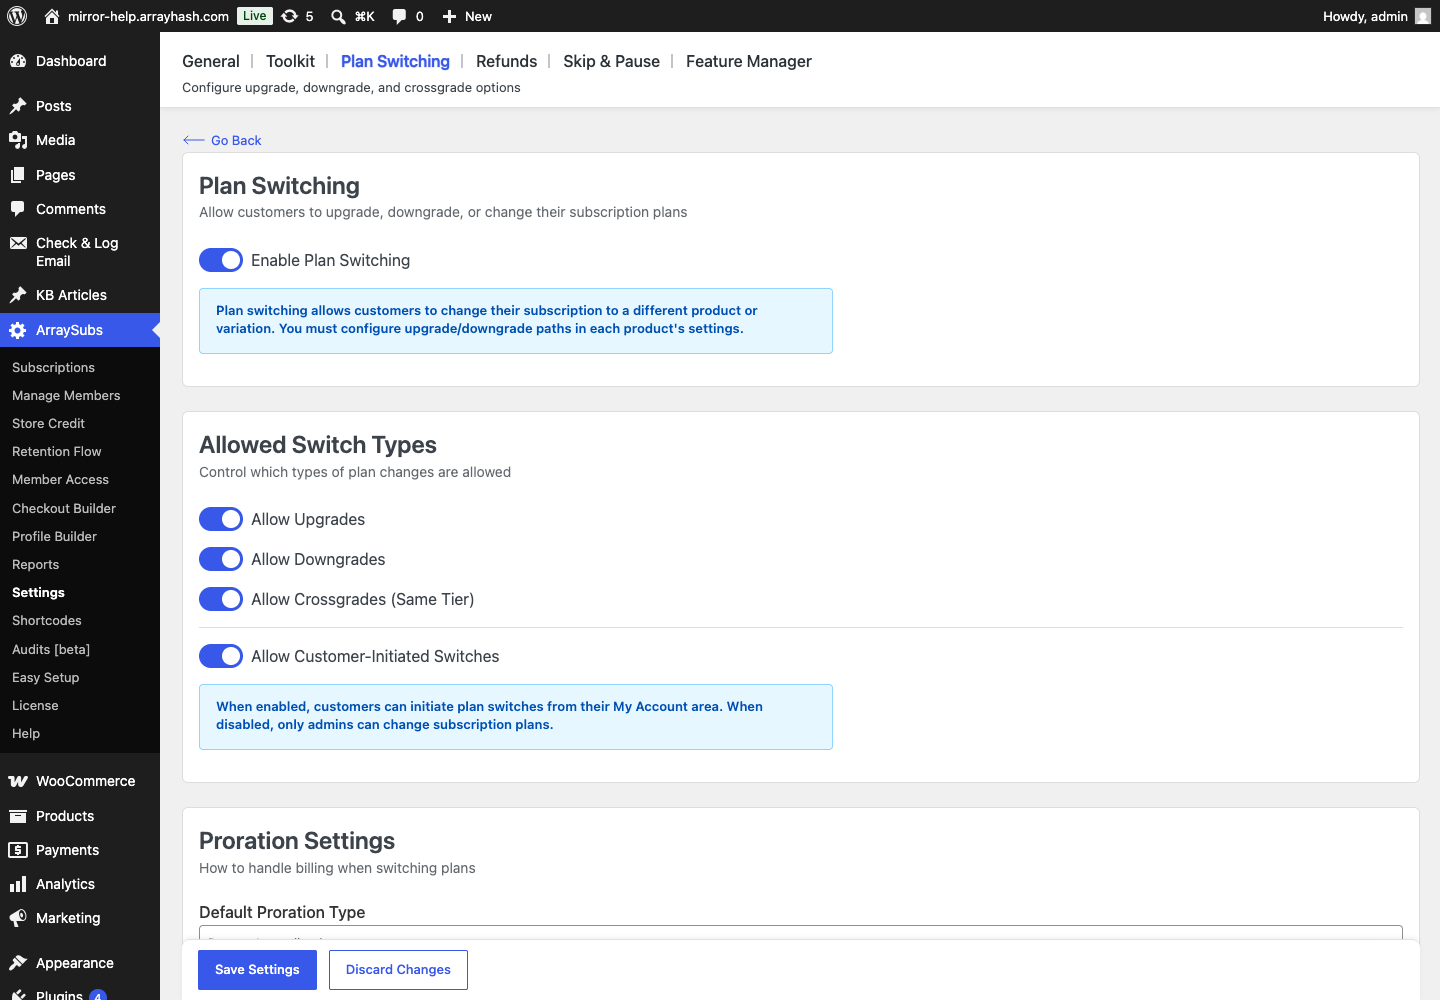Click the Save Settings button
The image size is (1440, 1000).
[257, 970]
